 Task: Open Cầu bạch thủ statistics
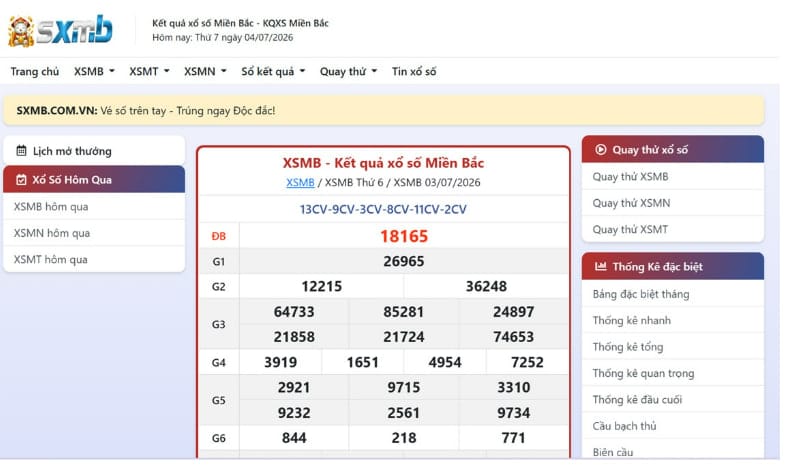624,426
